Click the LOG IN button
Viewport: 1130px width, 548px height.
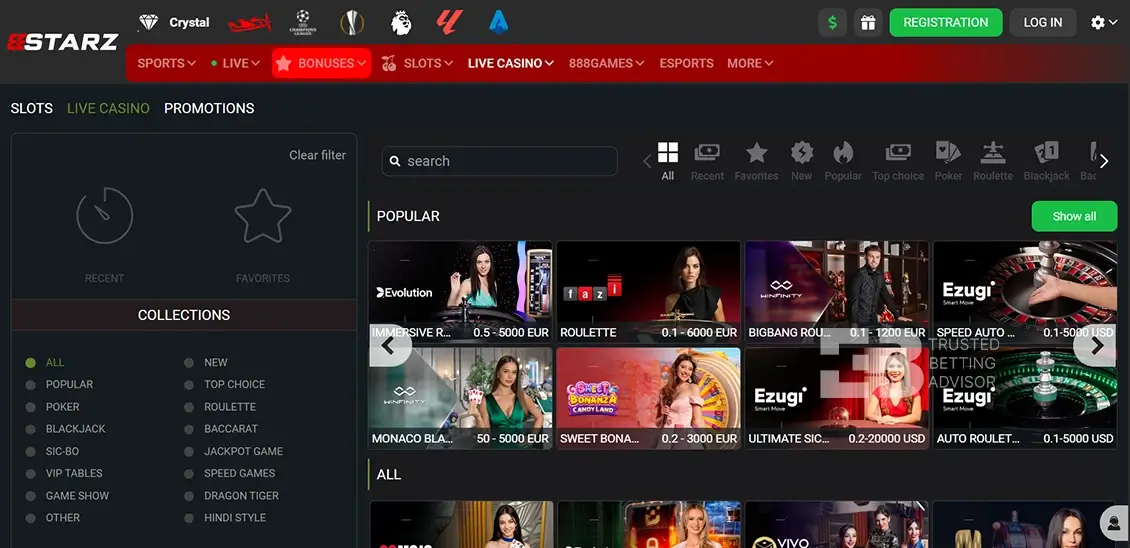click(x=1043, y=22)
